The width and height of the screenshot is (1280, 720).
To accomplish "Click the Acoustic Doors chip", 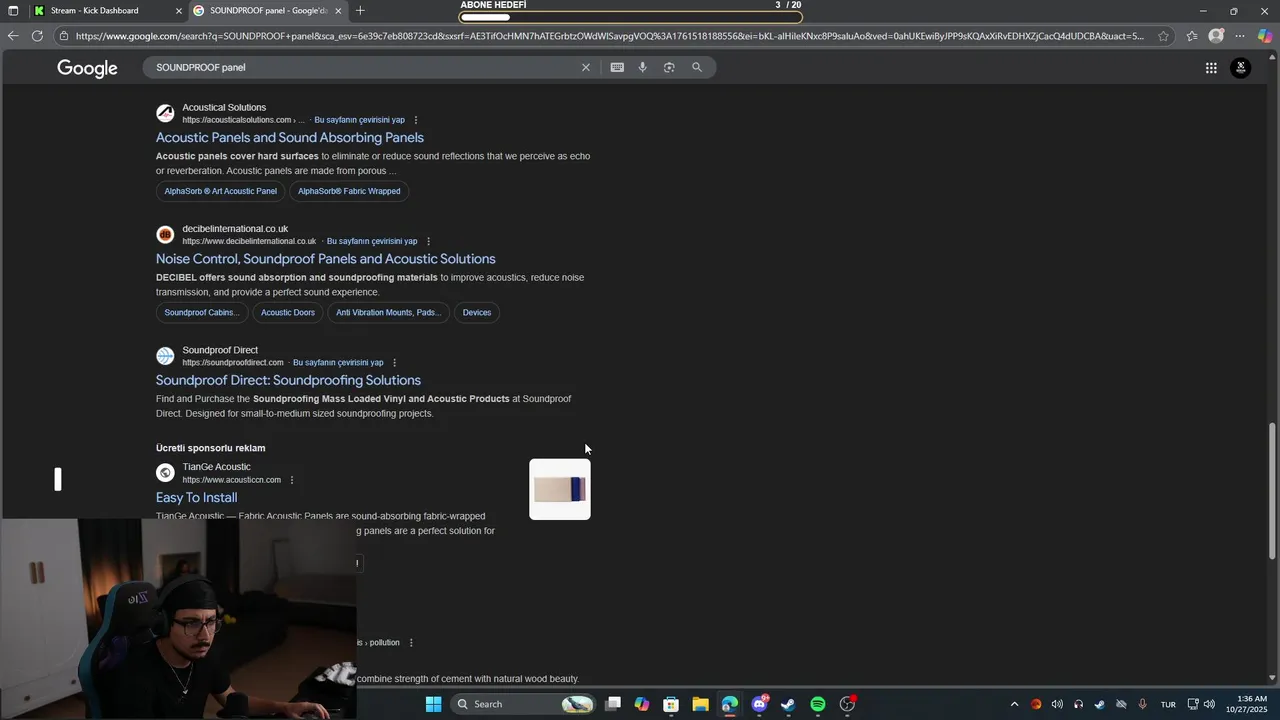I will point(288,313).
